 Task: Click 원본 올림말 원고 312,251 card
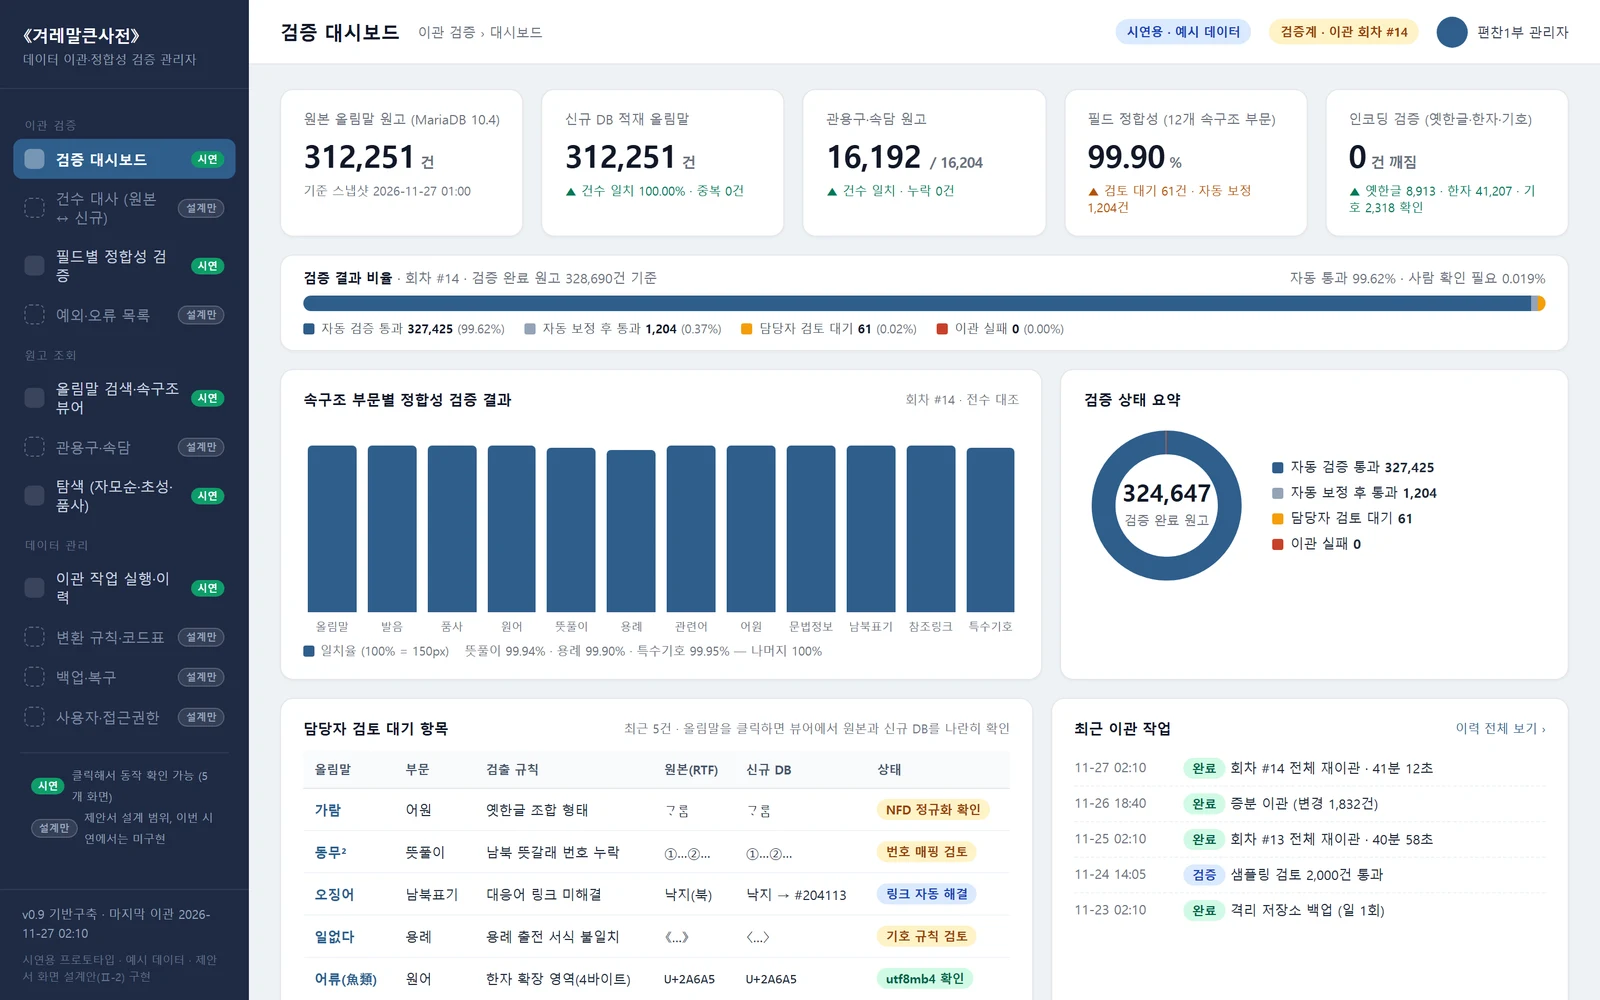pos(402,163)
